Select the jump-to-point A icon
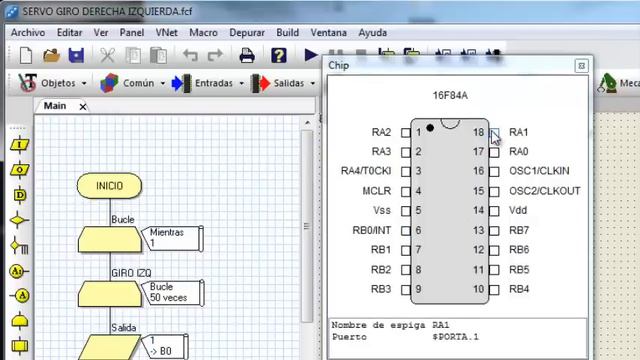Screen dimensions: 640x360 pyautogui.click(x=20, y=296)
